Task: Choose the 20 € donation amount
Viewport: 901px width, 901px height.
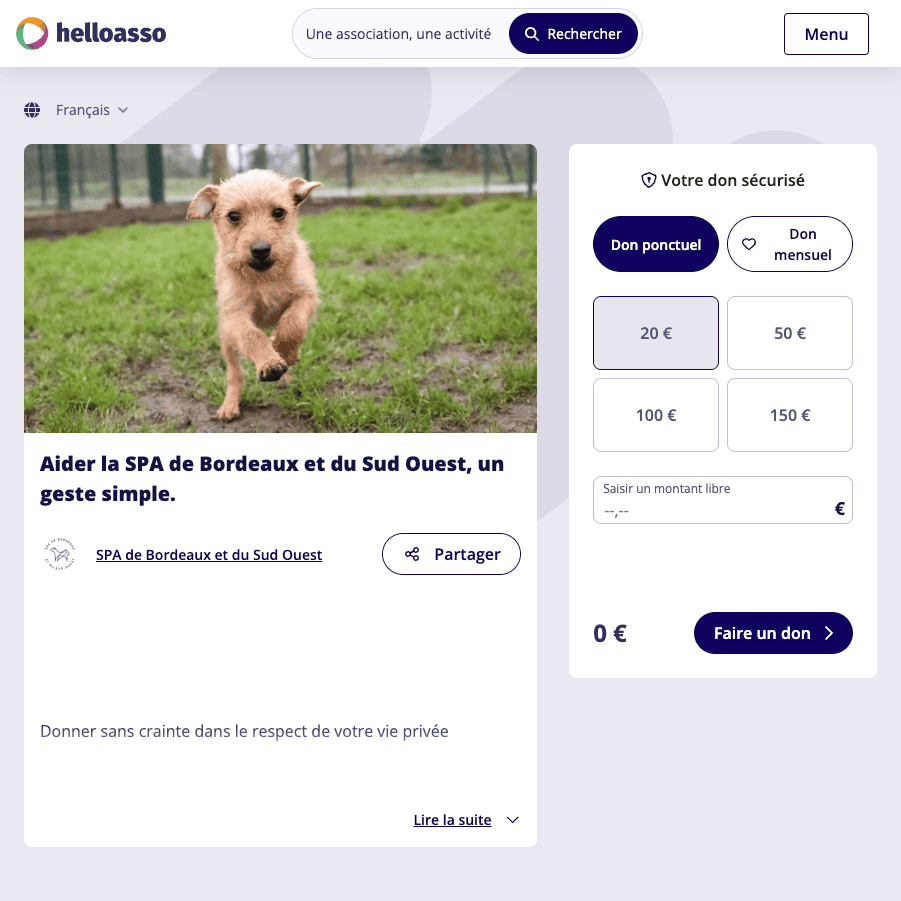Action: coord(656,333)
